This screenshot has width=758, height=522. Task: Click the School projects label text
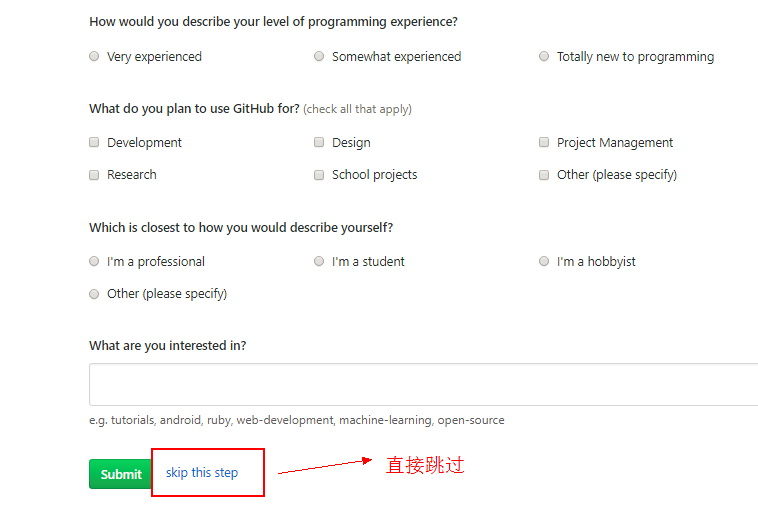(x=374, y=175)
